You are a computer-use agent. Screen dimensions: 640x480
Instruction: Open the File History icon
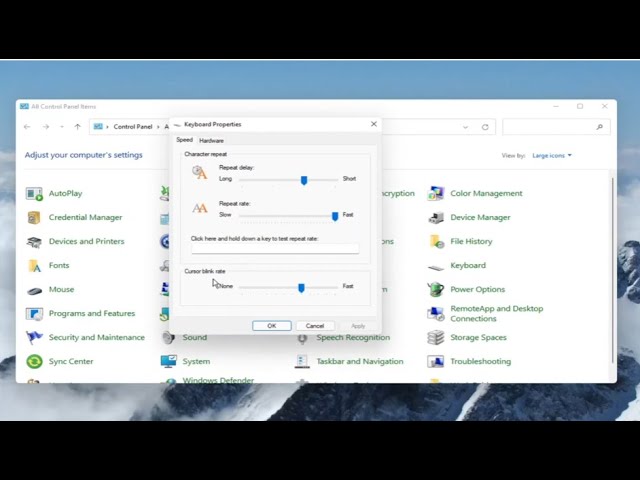(436, 242)
